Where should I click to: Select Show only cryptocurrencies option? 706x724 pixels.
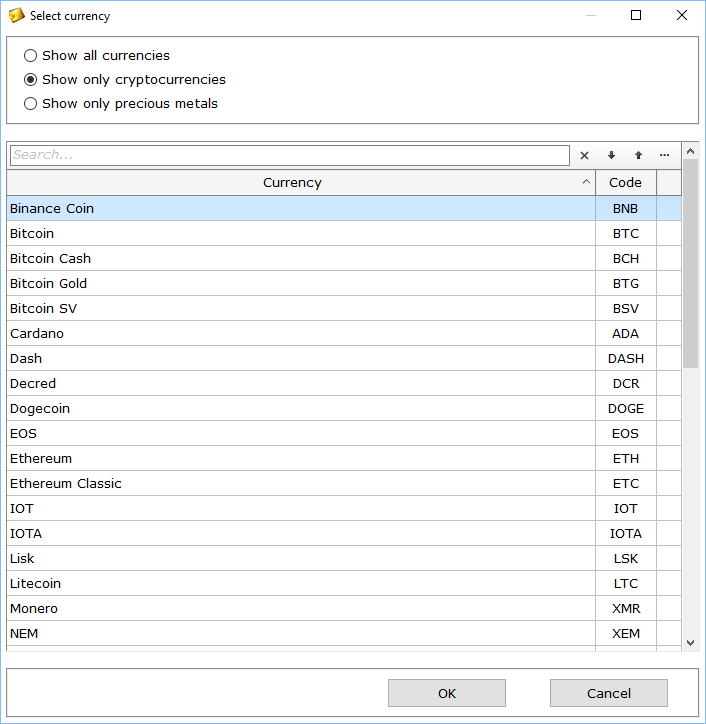pos(125,79)
